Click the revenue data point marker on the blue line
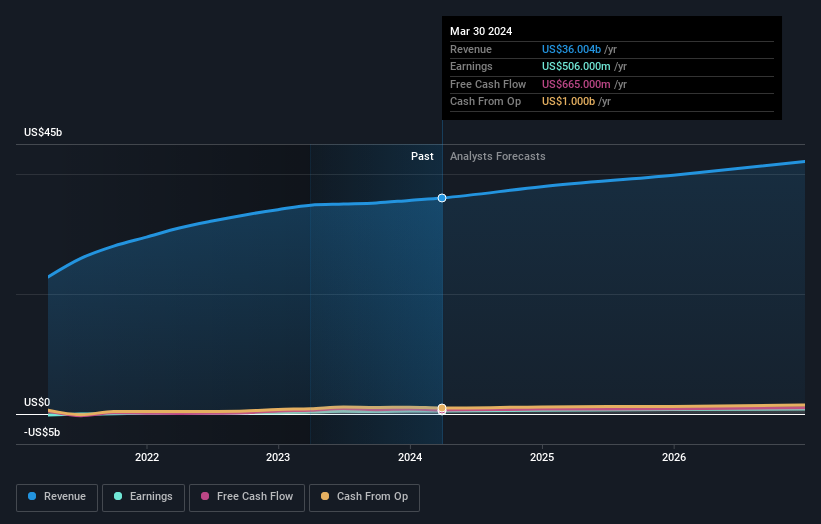The width and height of the screenshot is (821, 524). click(442, 198)
